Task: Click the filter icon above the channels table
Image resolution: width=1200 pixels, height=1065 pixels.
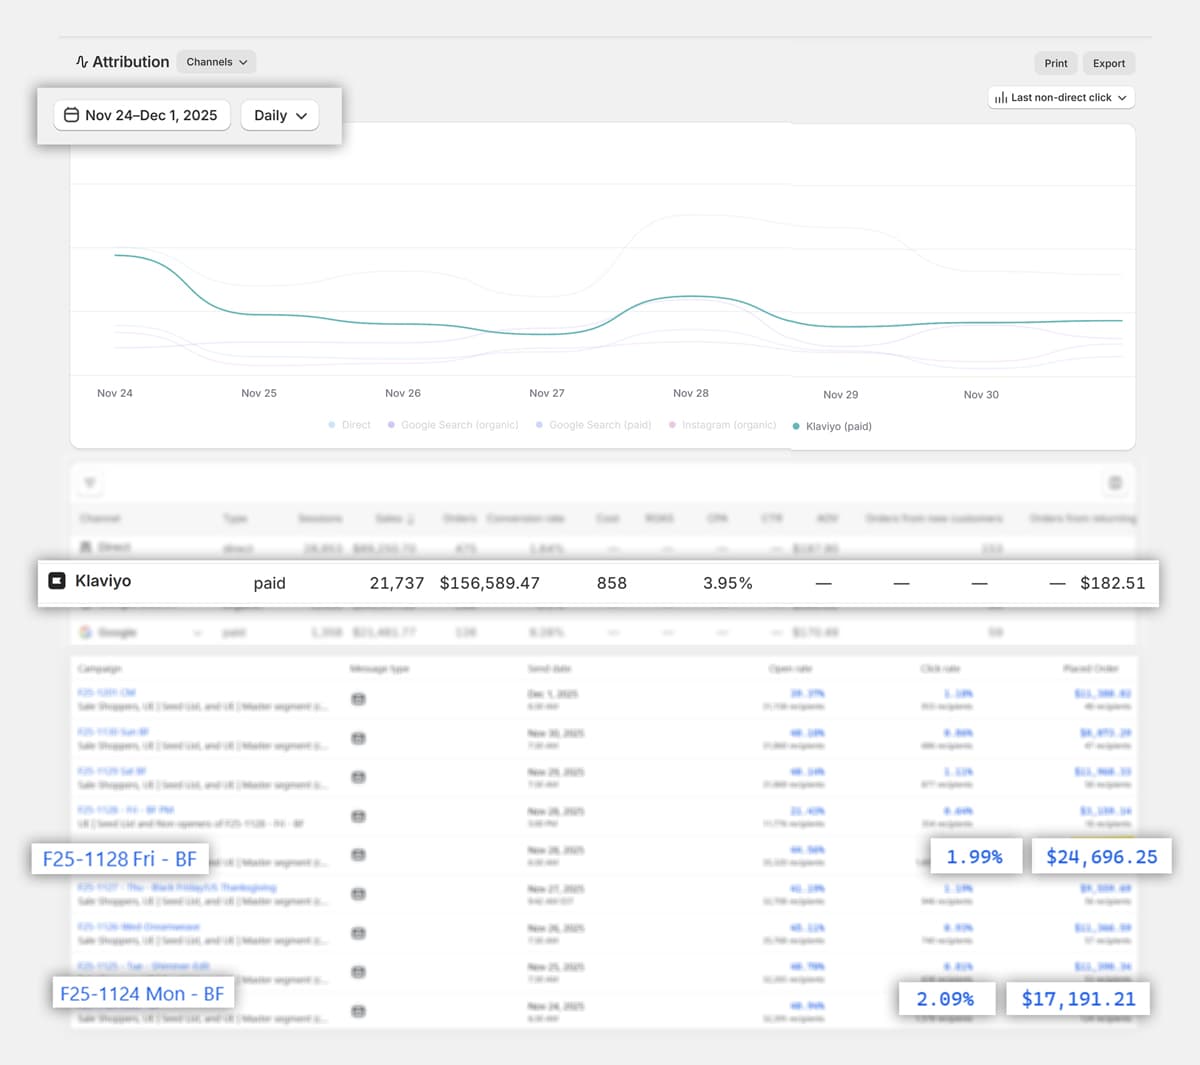Action: [90, 483]
